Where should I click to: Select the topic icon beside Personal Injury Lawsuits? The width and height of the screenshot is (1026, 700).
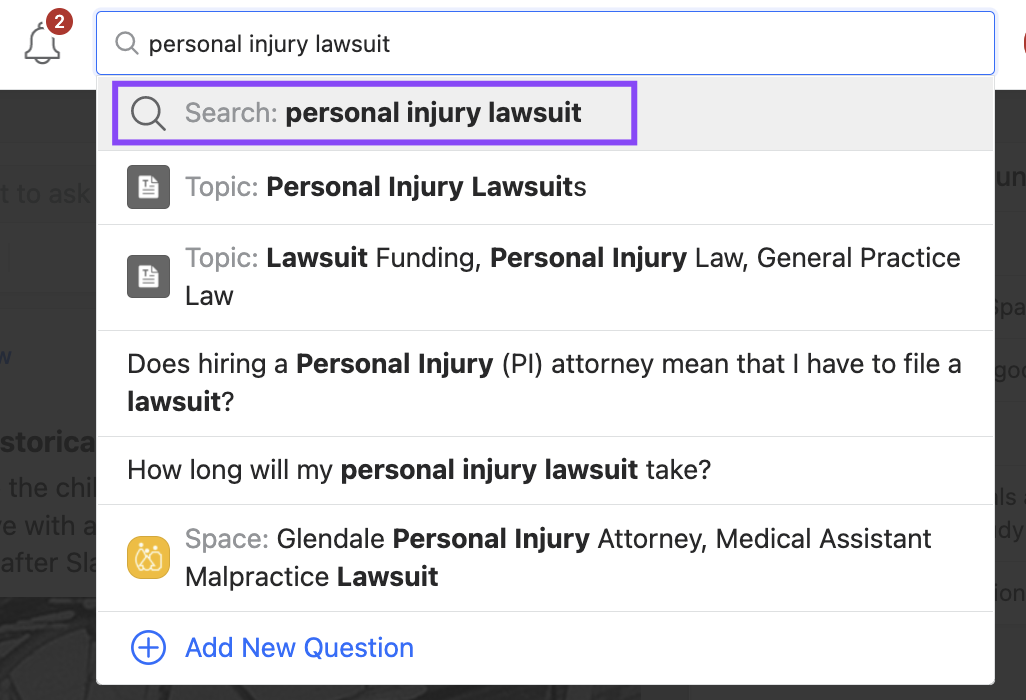point(148,186)
